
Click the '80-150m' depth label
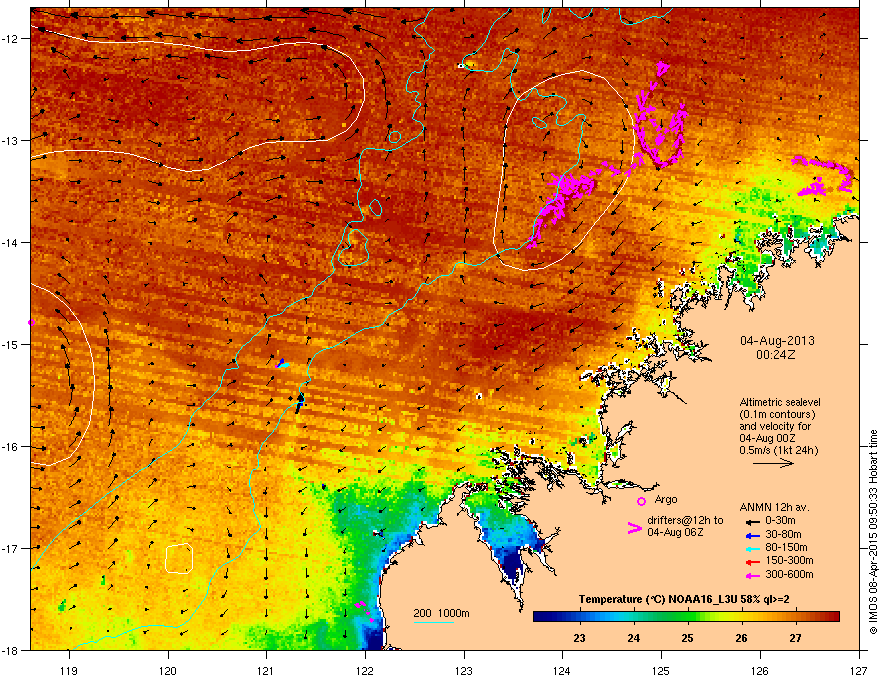click(786, 548)
